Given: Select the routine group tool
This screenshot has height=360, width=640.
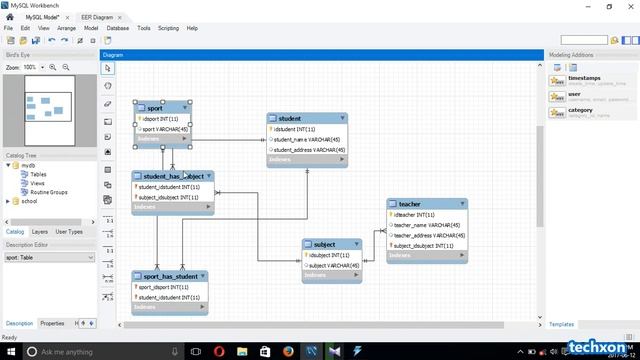Looking at the screenshot, I should pos(108,200).
